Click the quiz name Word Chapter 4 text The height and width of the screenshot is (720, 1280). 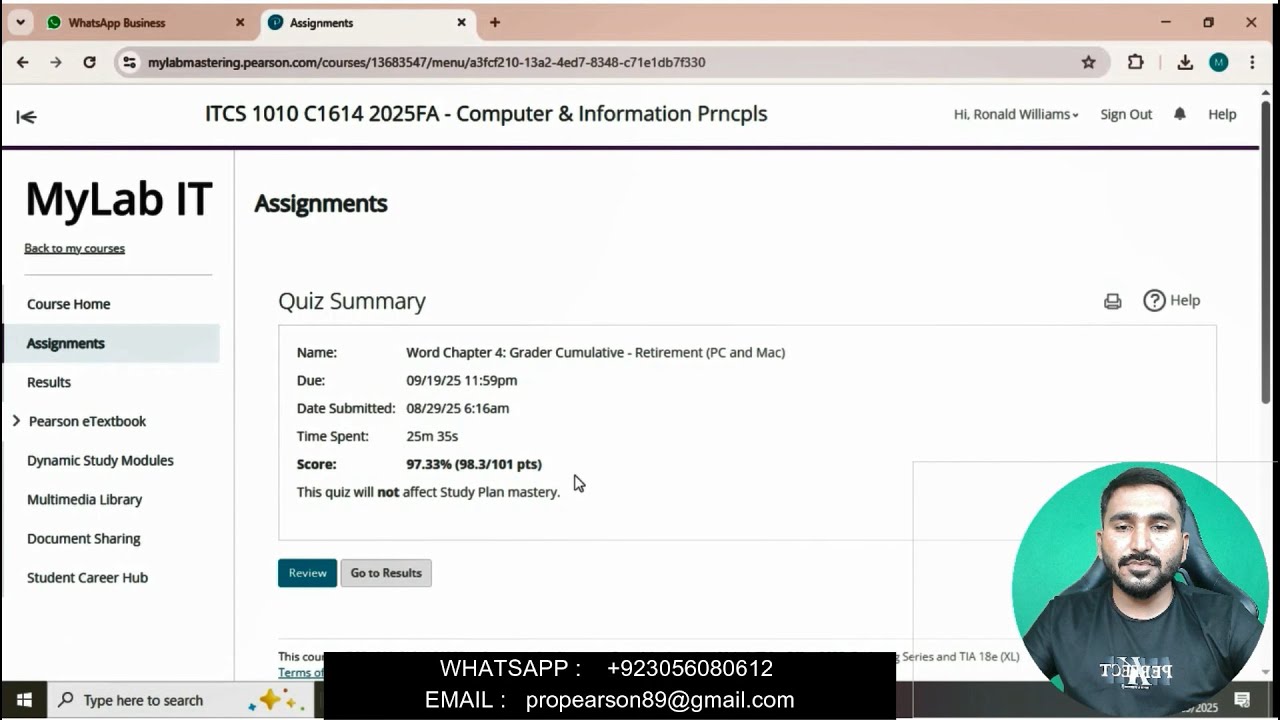click(595, 352)
